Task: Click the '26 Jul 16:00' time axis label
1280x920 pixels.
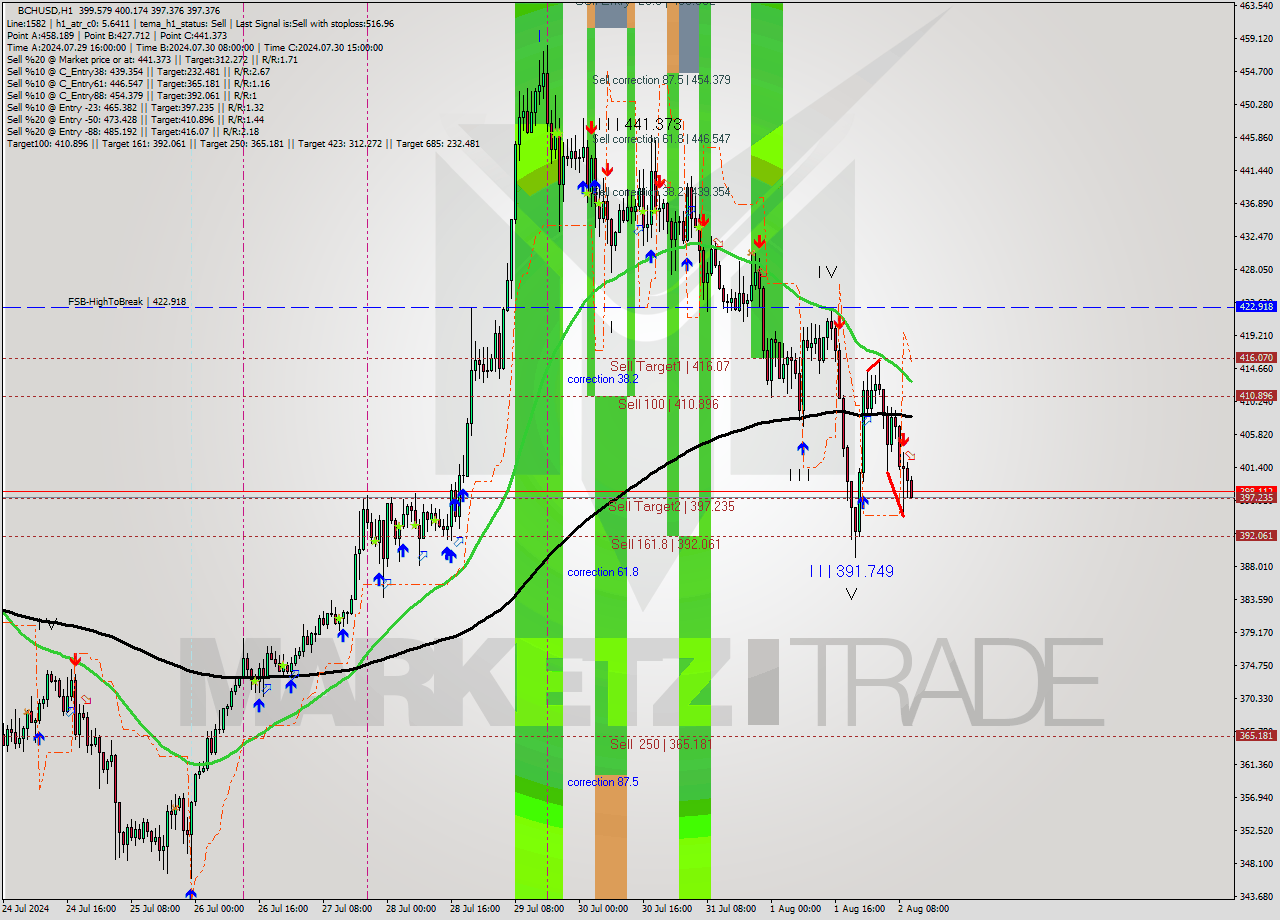Action: pyautogui.click(x=282, y=910)
